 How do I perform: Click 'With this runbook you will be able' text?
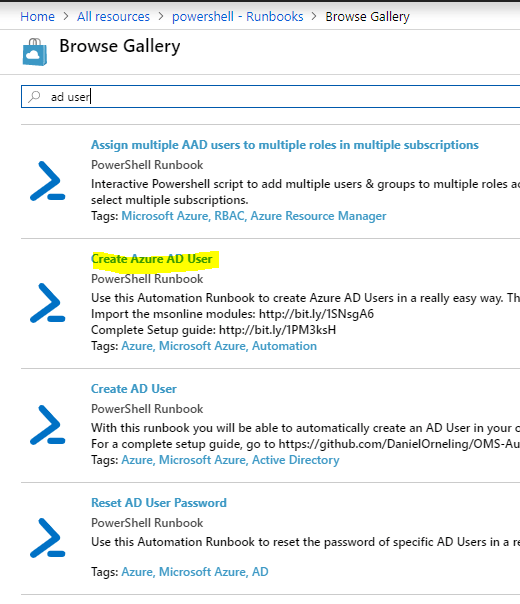click(305, 428)
